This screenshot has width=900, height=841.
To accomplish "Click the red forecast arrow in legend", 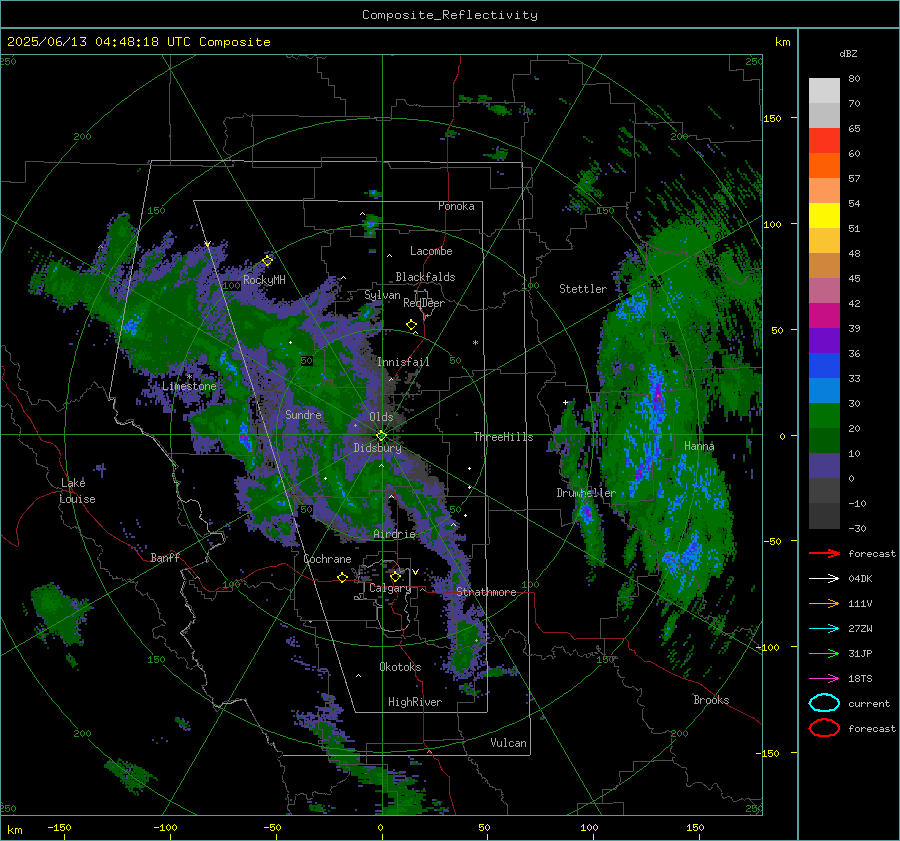I will pos(824,553).
